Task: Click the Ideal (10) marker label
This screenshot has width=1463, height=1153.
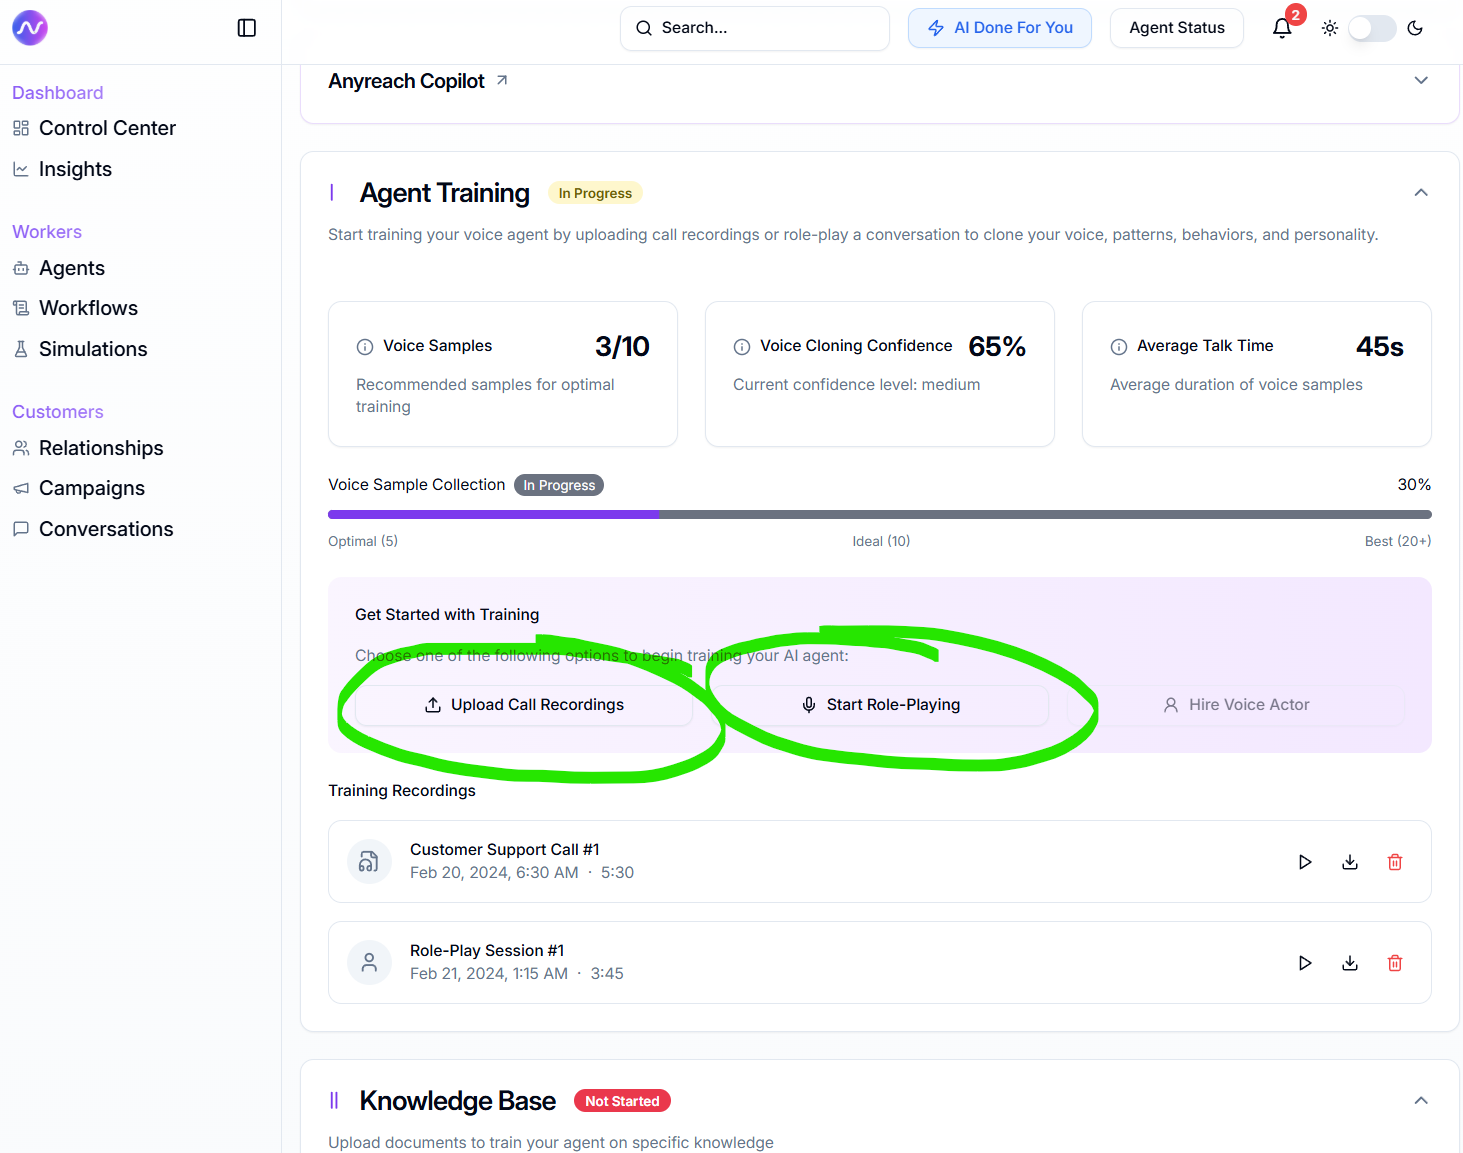Action: click(x=881, y=541)
